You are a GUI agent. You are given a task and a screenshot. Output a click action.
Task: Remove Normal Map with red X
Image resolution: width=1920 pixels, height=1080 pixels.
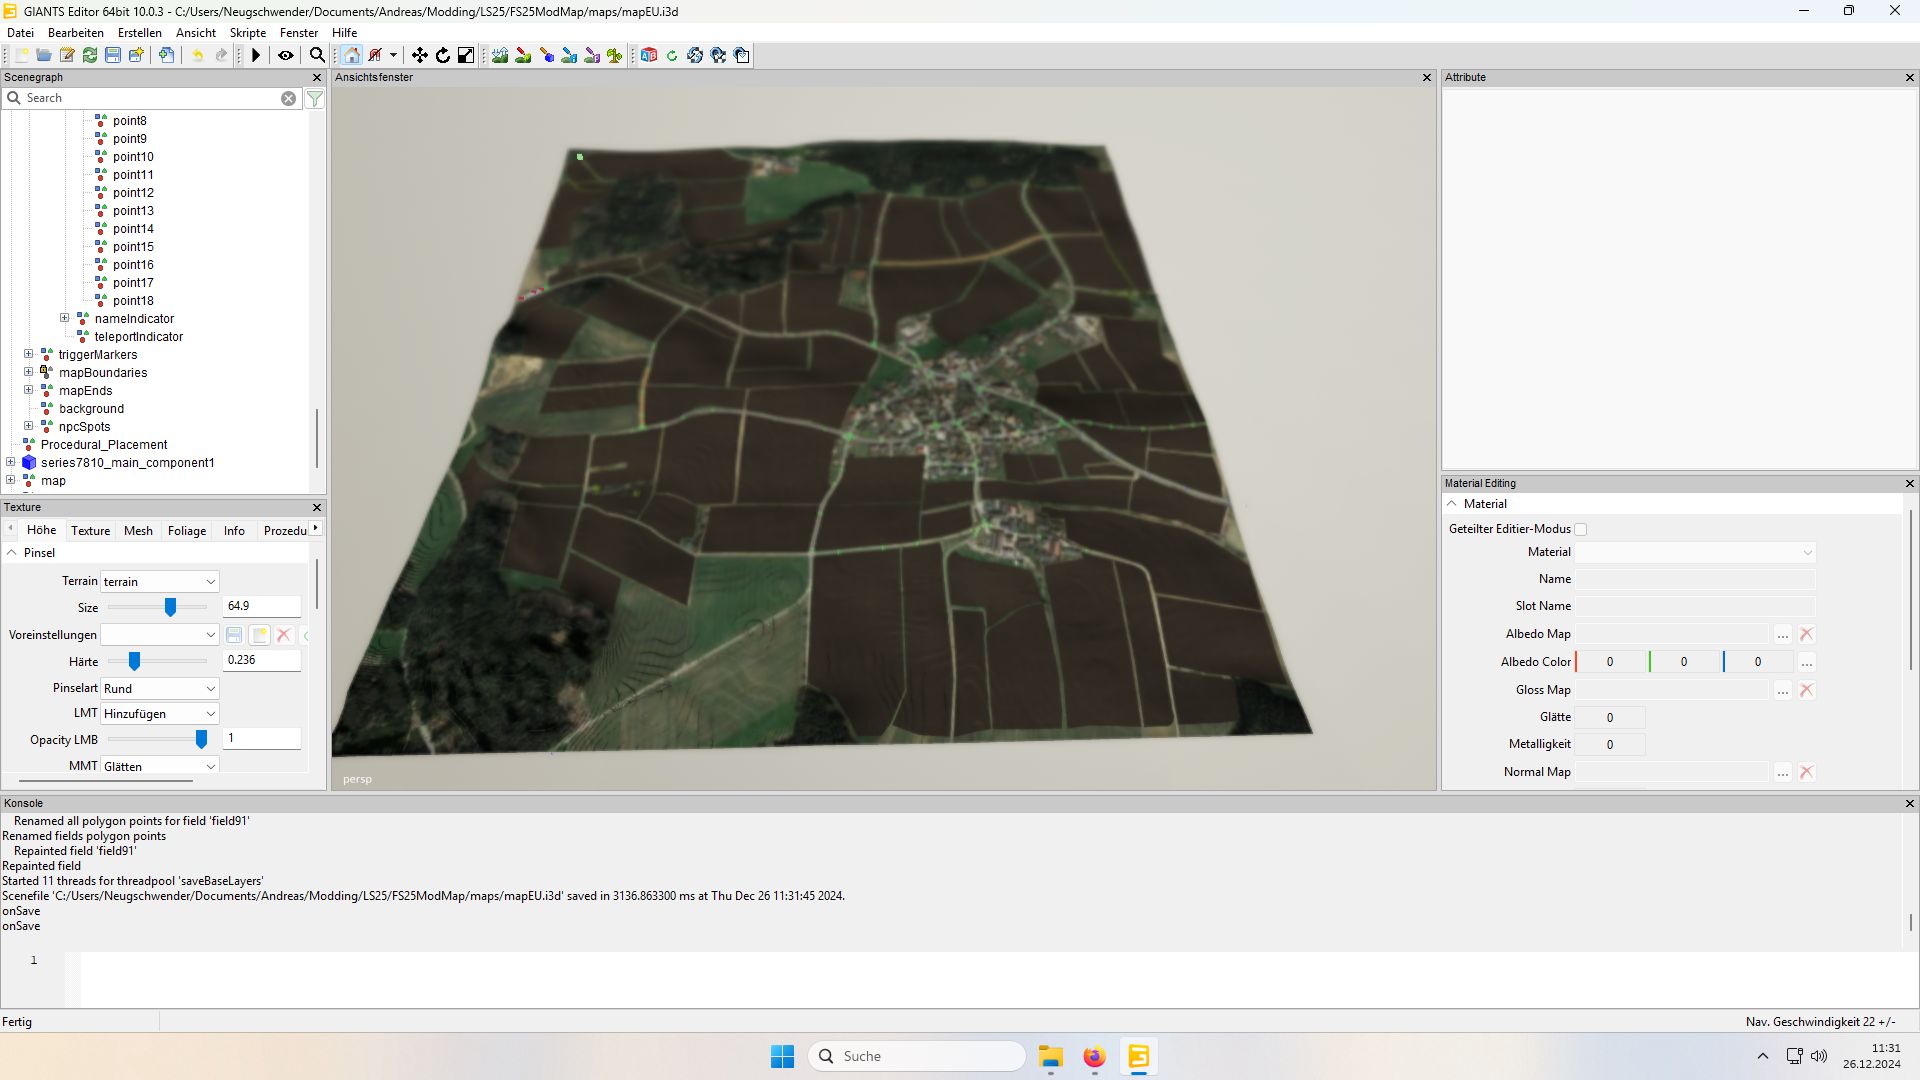click(1807, 772)
